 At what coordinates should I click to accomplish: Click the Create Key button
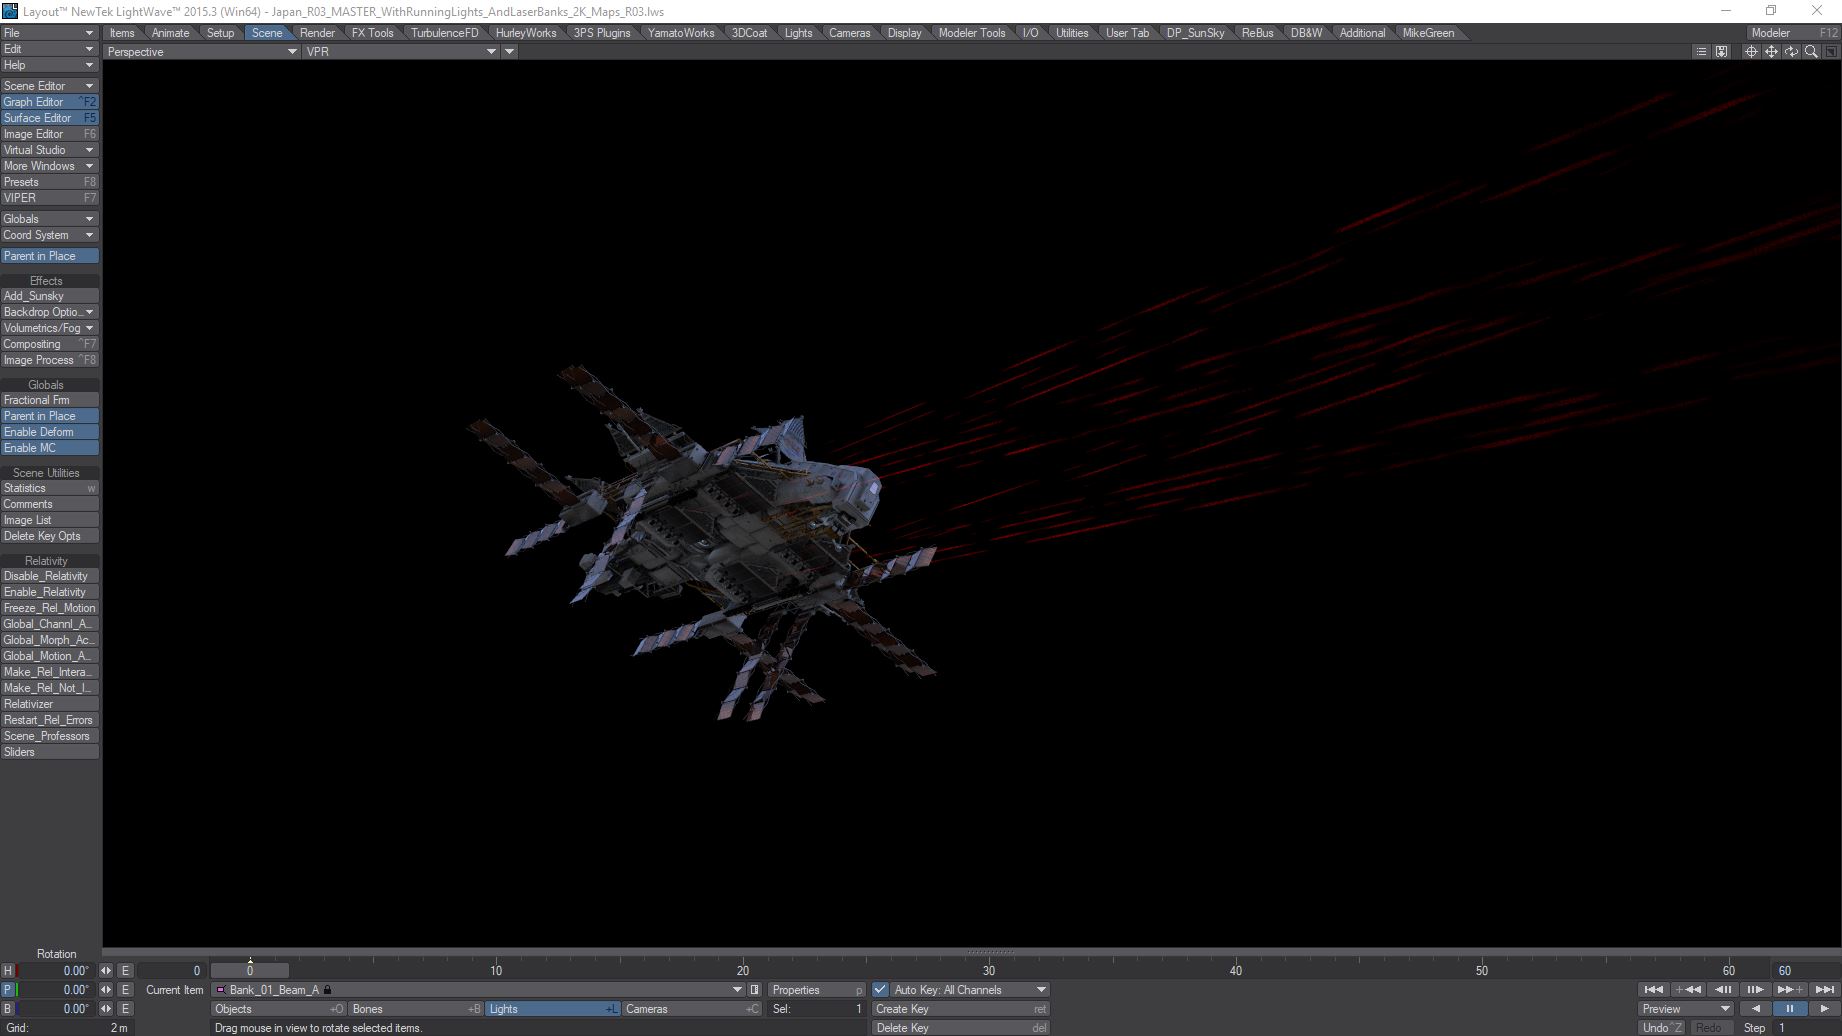pyautogui.click(x=959, y=1009)
